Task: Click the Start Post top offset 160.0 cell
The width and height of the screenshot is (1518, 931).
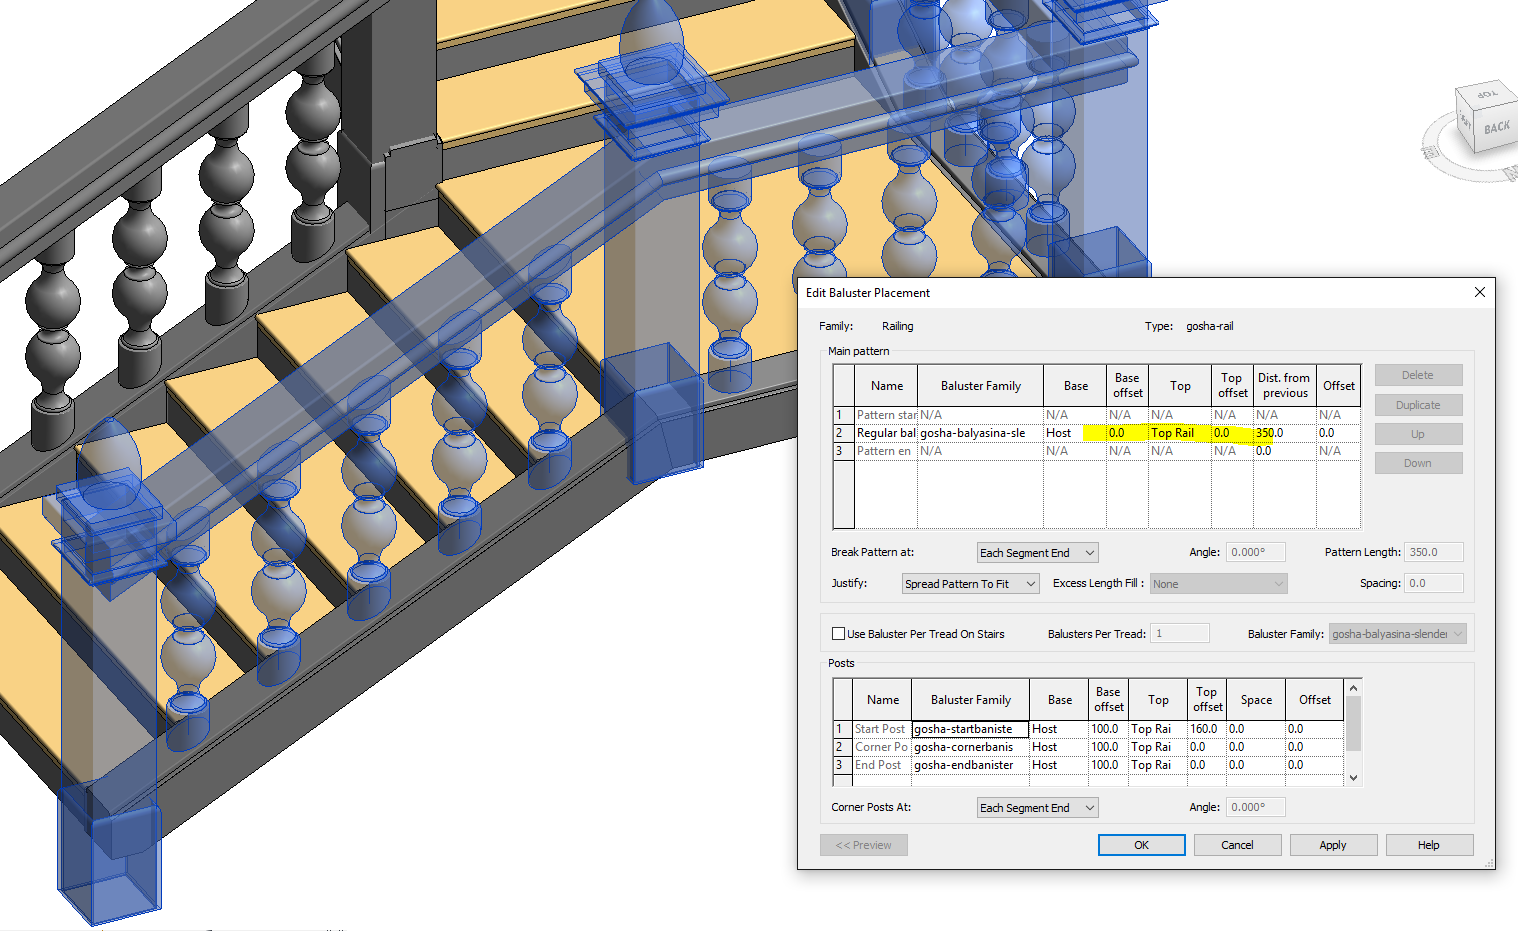Action: (x=1205, y=729)
